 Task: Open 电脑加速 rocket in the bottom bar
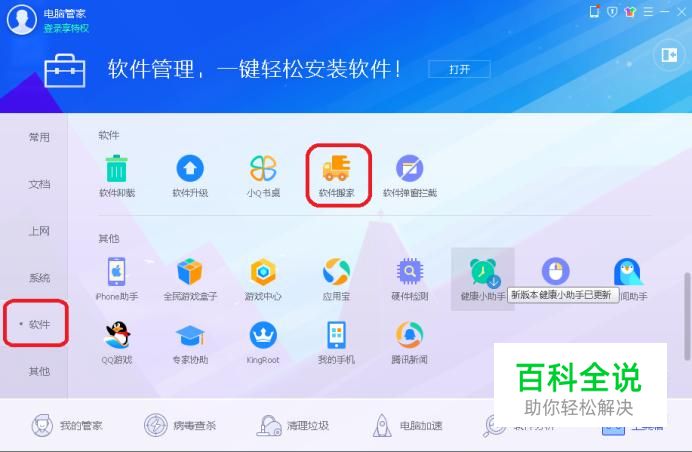(x=407, y=426)
